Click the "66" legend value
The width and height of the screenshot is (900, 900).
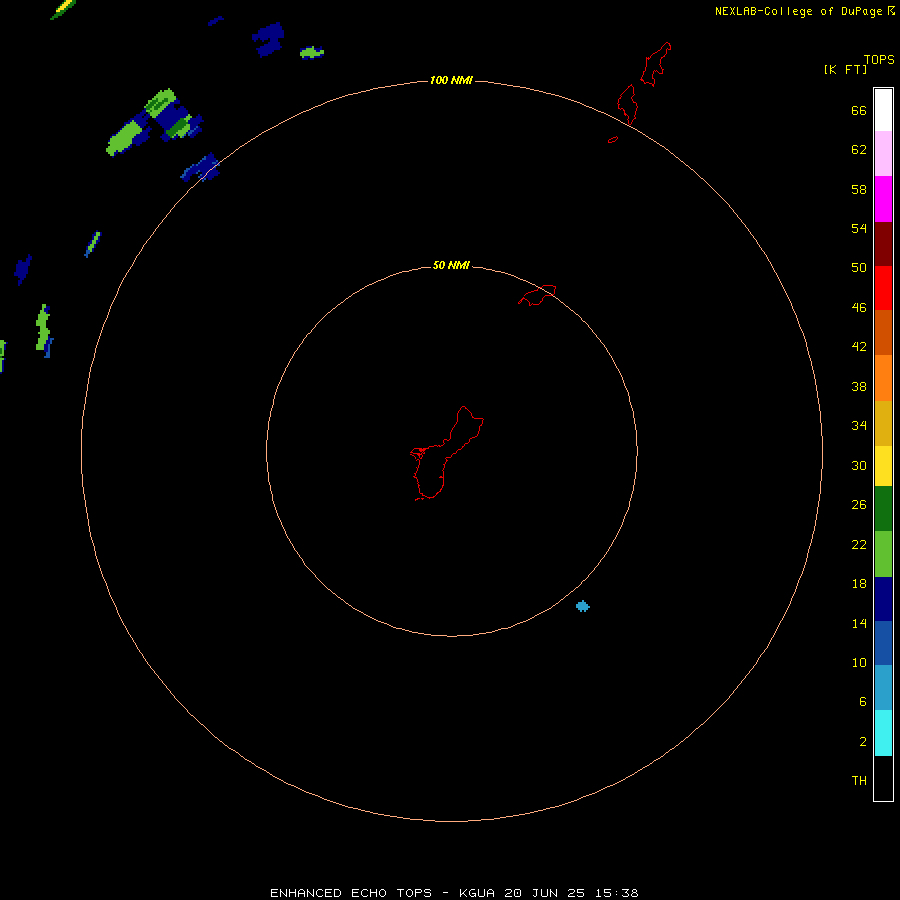click(x=859, y=110)
